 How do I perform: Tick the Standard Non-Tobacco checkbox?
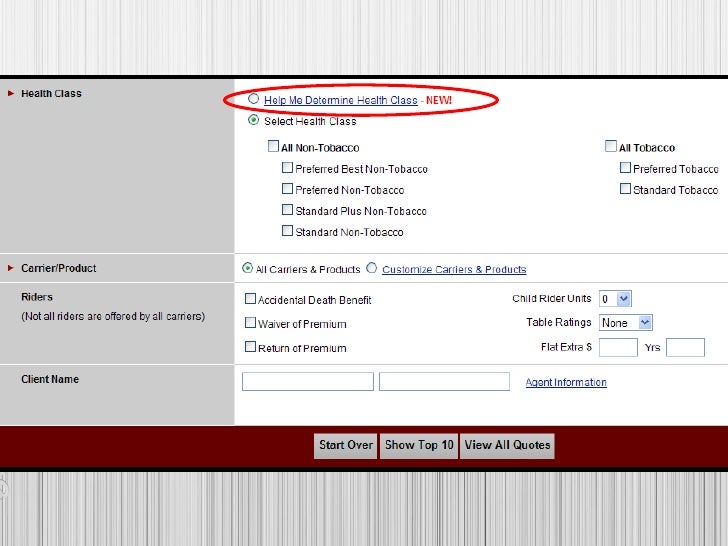(287, 231)
